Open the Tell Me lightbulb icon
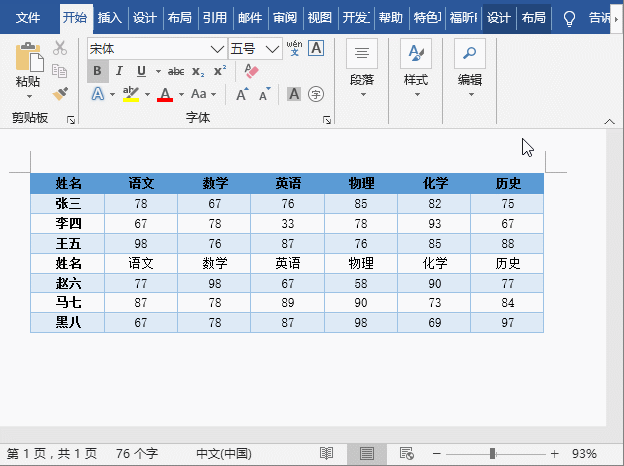Viewport: 624px width, 466px height. click(569, 18)
